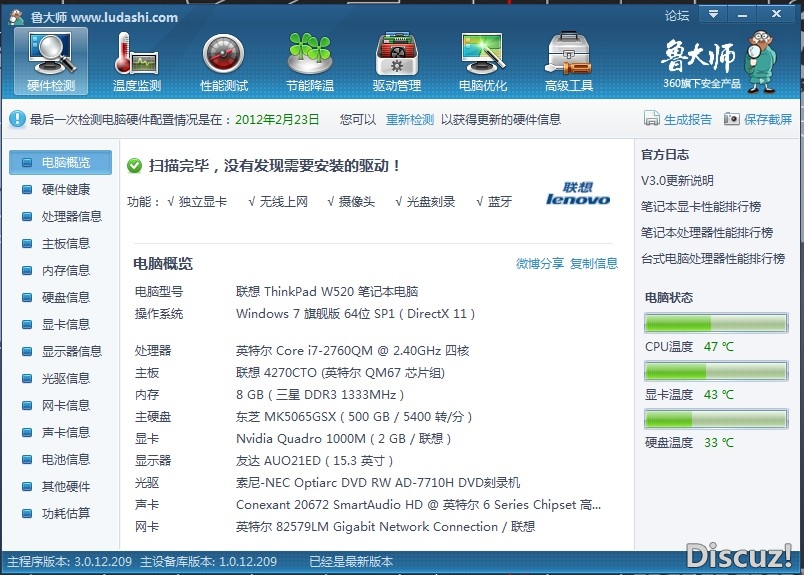Open V3.0更新说明 in official log
Screen dimensions: 804x575
click(677, 181)
